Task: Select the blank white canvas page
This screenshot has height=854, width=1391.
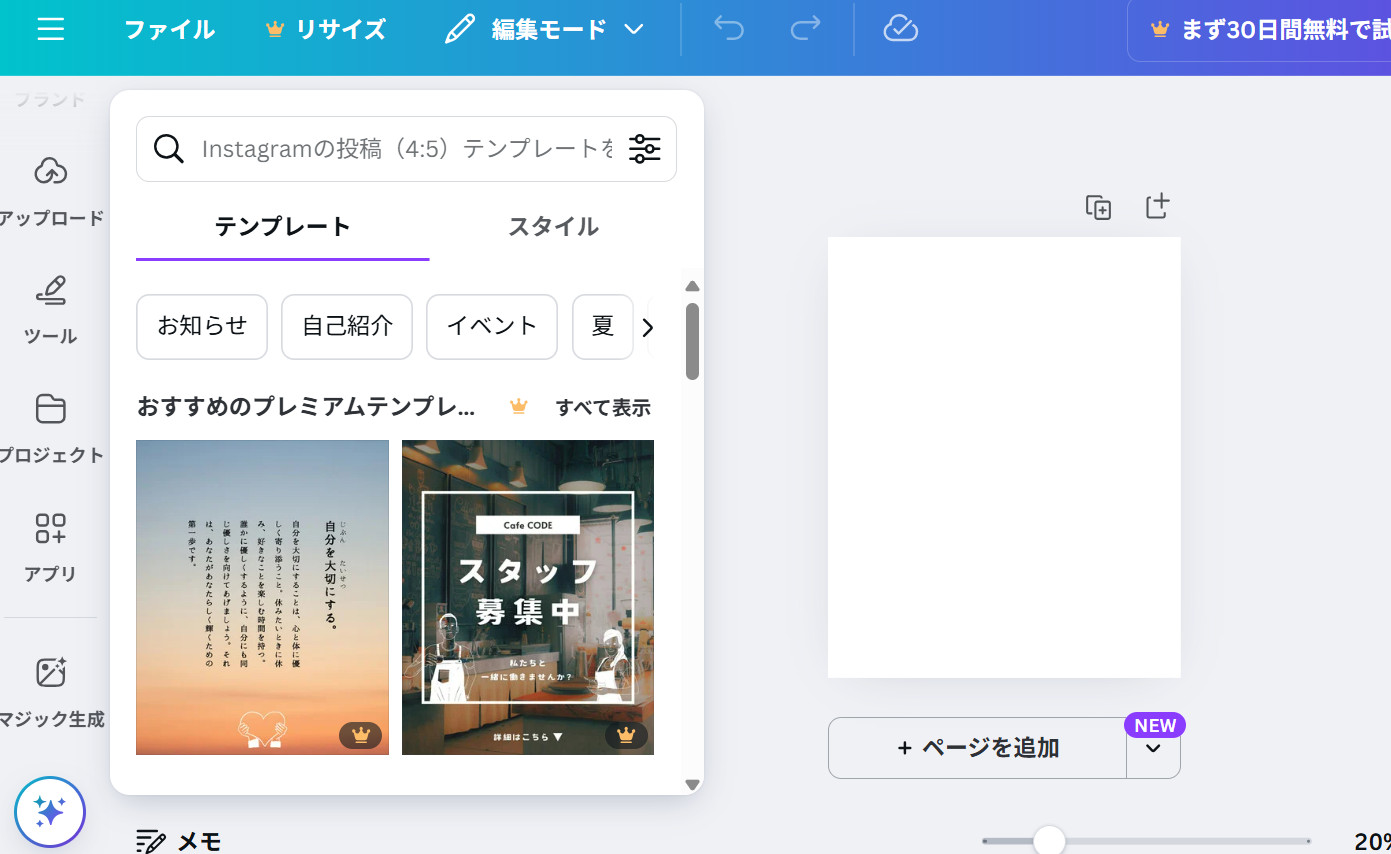Action: point(1004,457)
